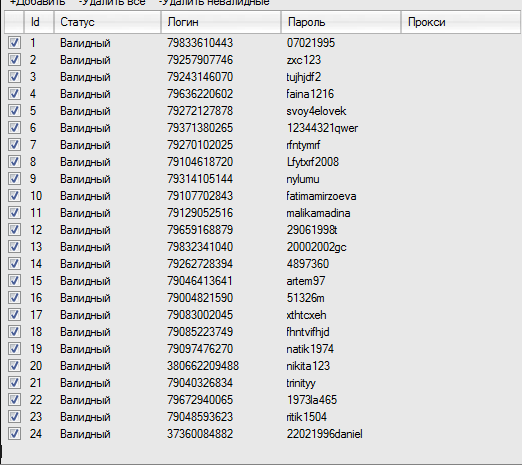This screenshot has height=468, width=522.
Task: Select the Валидный status cell in row 3
Action: (x=85, y=77)
